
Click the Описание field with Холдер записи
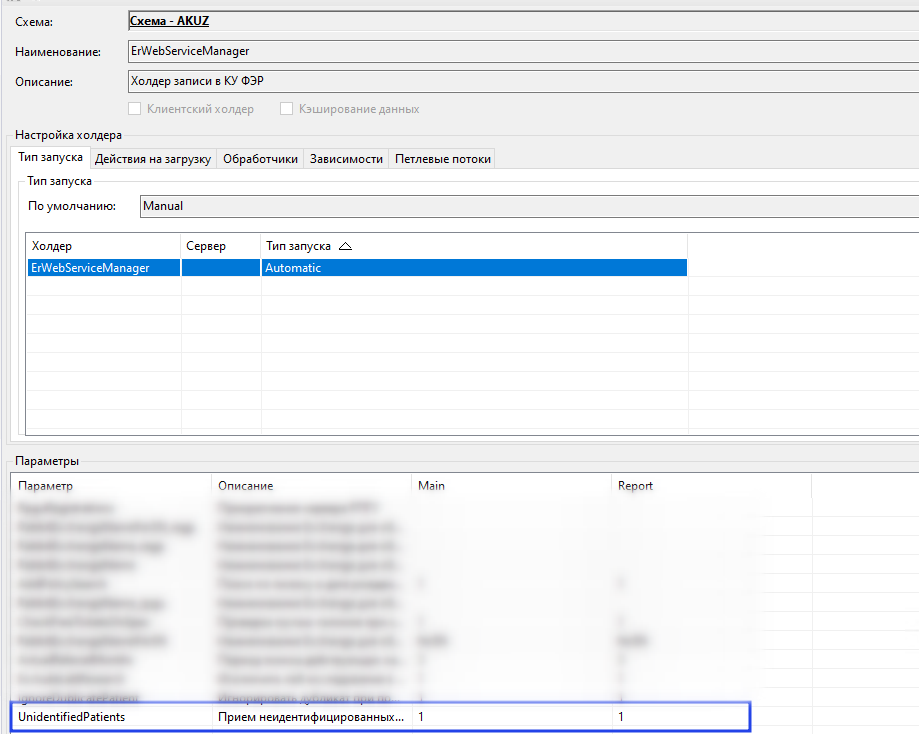523,81
